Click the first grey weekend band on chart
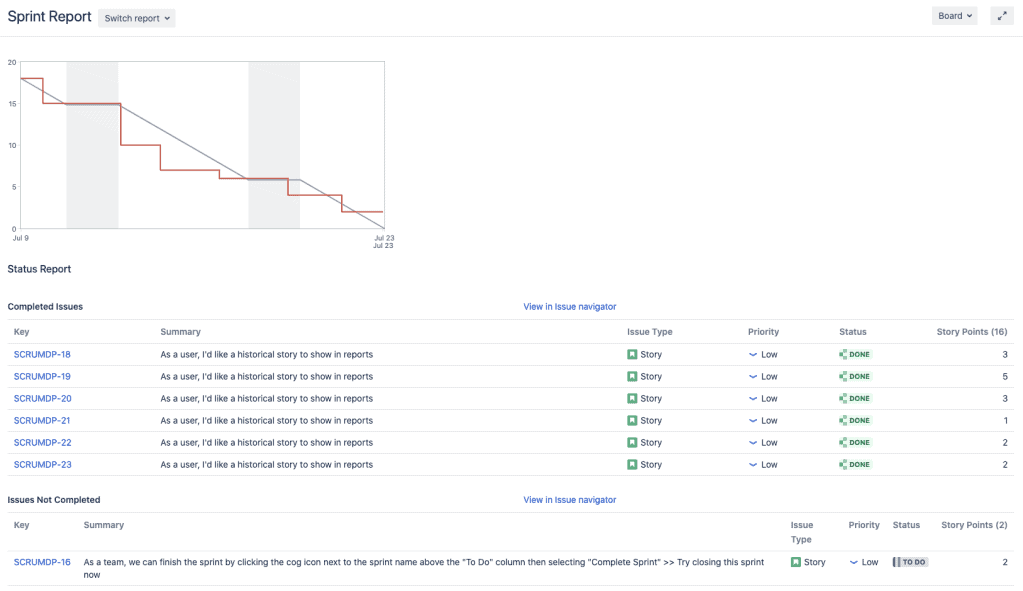 pos(92,180)
